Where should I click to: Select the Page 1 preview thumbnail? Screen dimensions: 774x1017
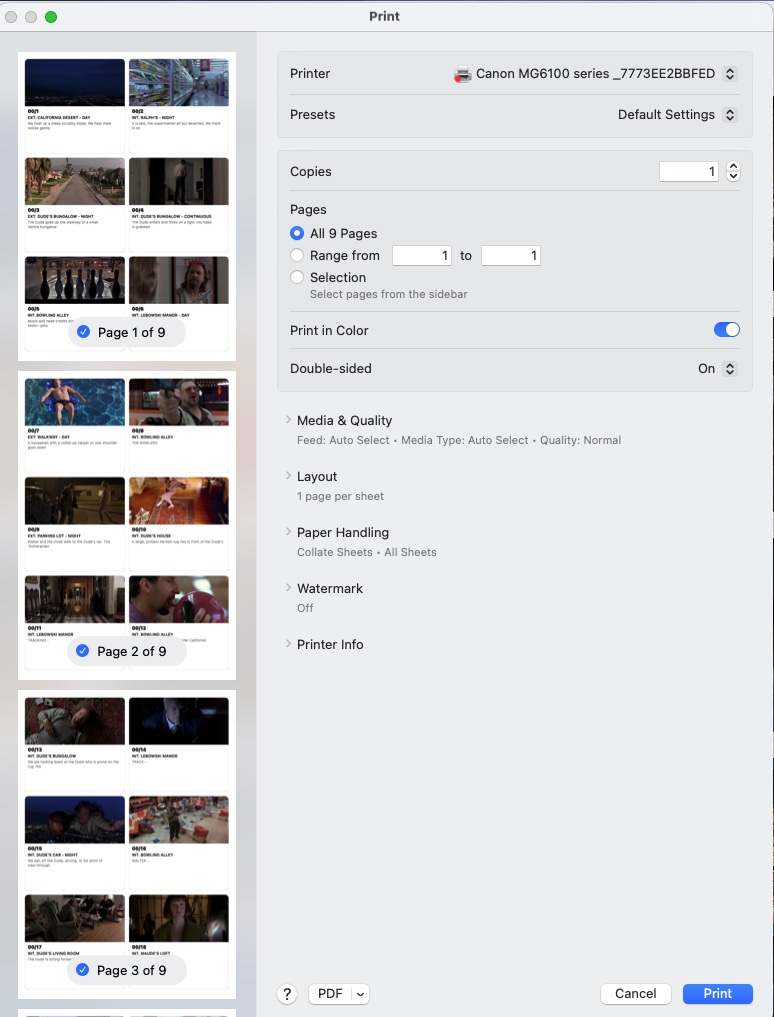[127, 206]
